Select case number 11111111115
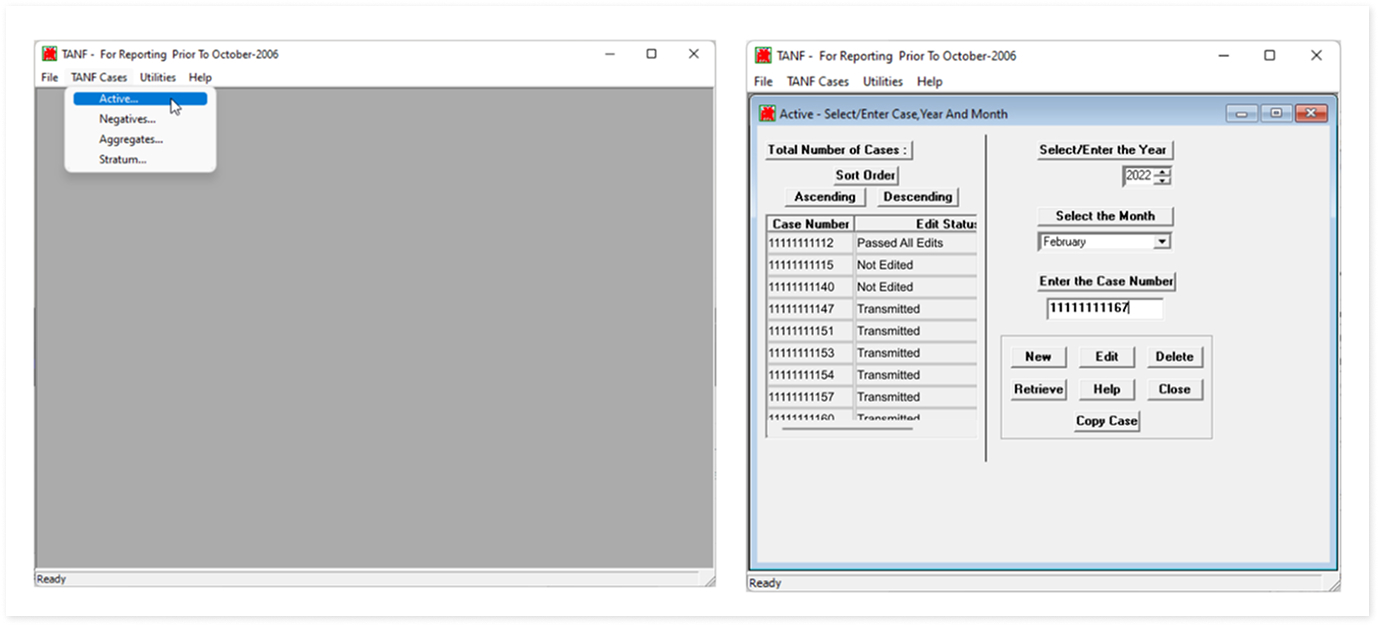Image resolution: width=1379 pixels, height=626 pixels. [x=810, y=265]
